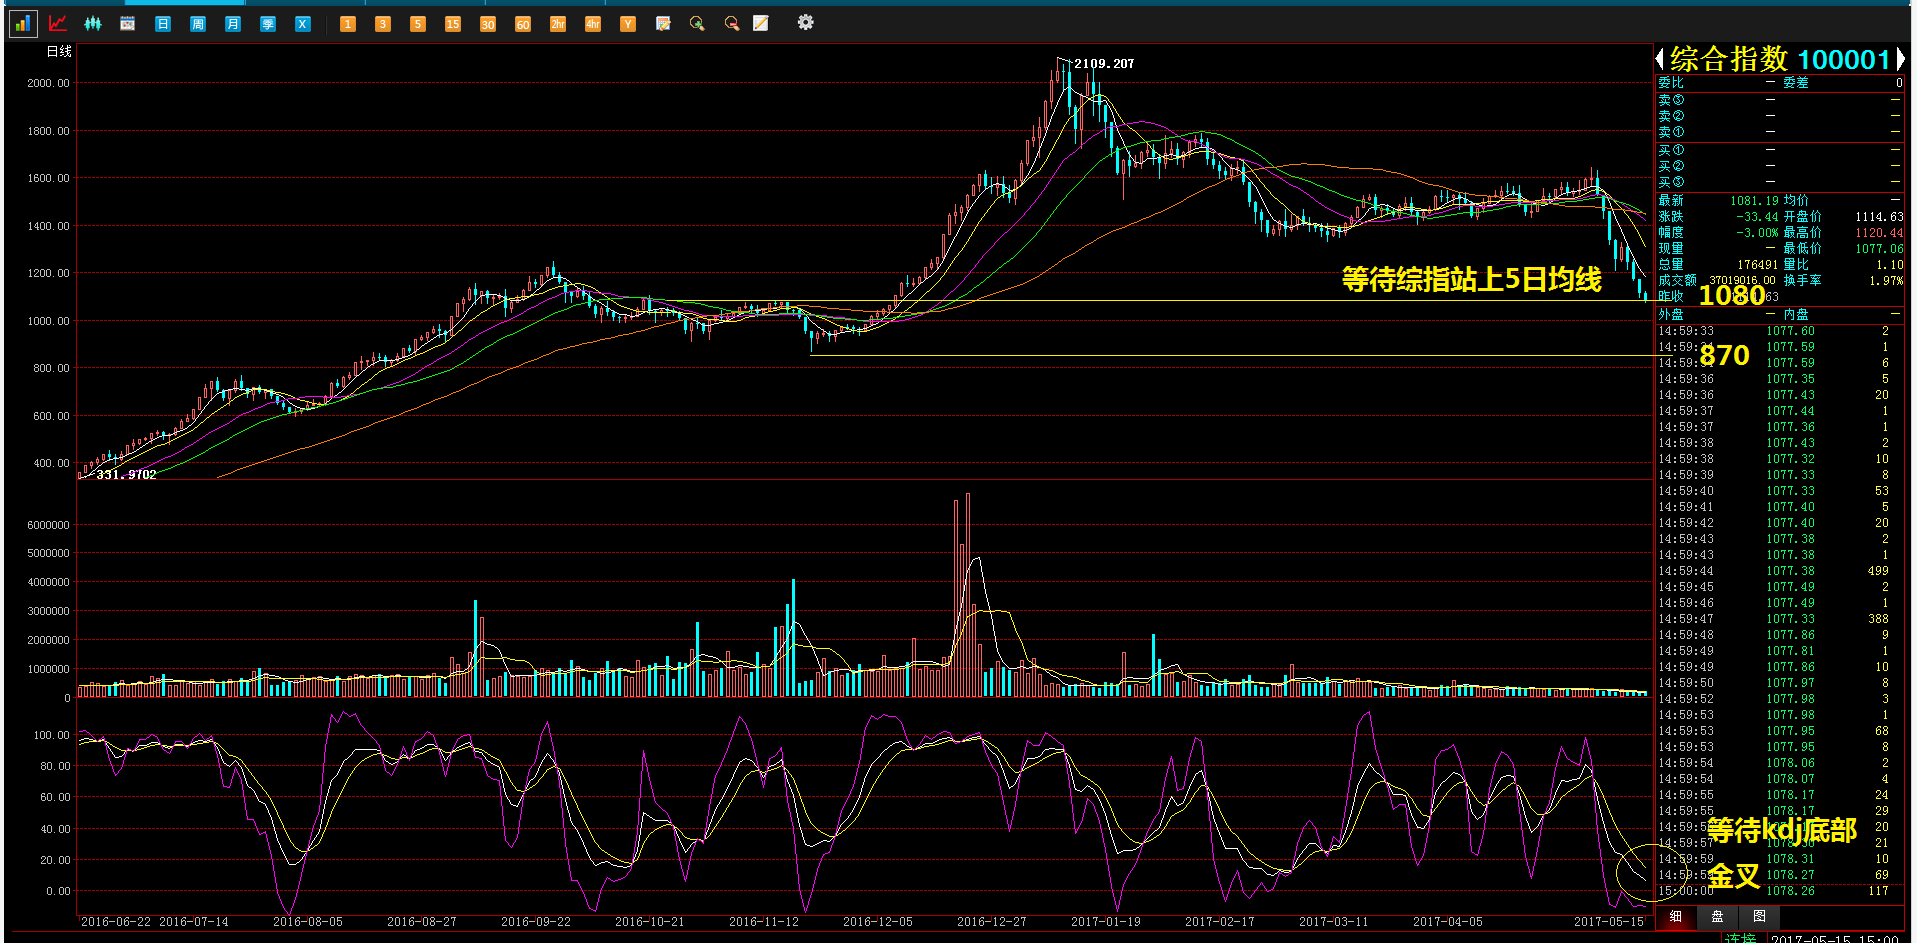
Task: Click the date label 2016-06-22 on axis
Action: tap(115, 922)
